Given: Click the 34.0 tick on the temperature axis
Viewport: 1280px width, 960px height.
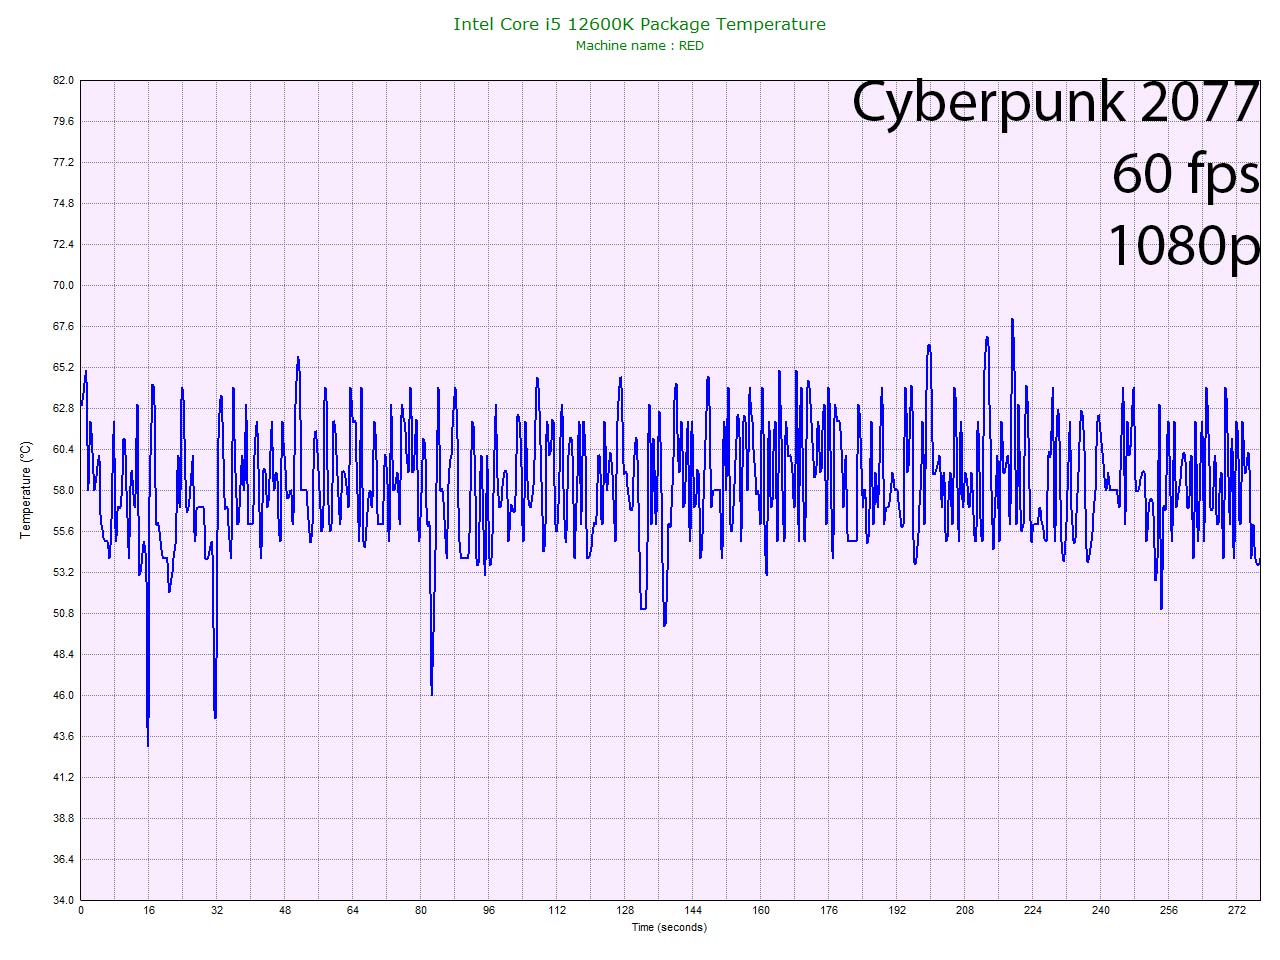Looking at the screenshot, I should coord(63,900).
